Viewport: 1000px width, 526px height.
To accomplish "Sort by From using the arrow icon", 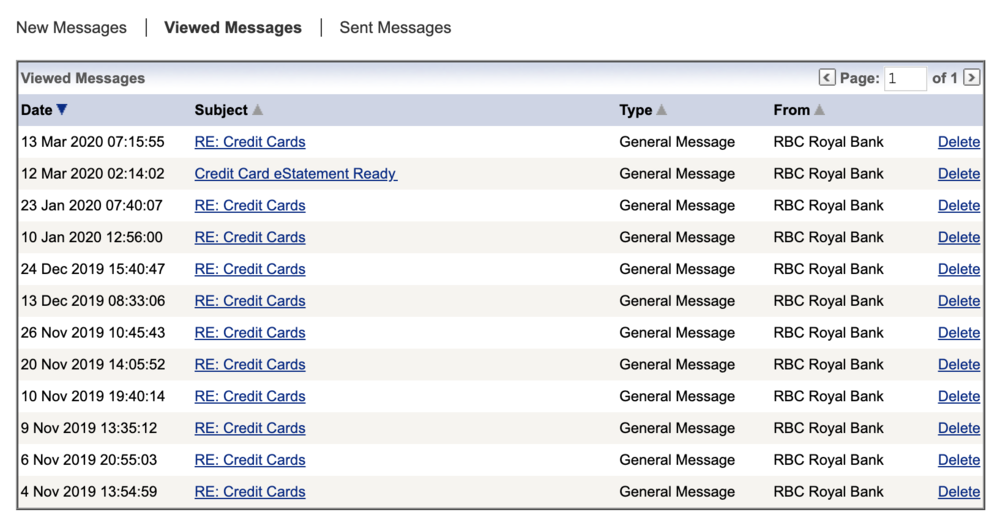I will click(x=820, y=110).
